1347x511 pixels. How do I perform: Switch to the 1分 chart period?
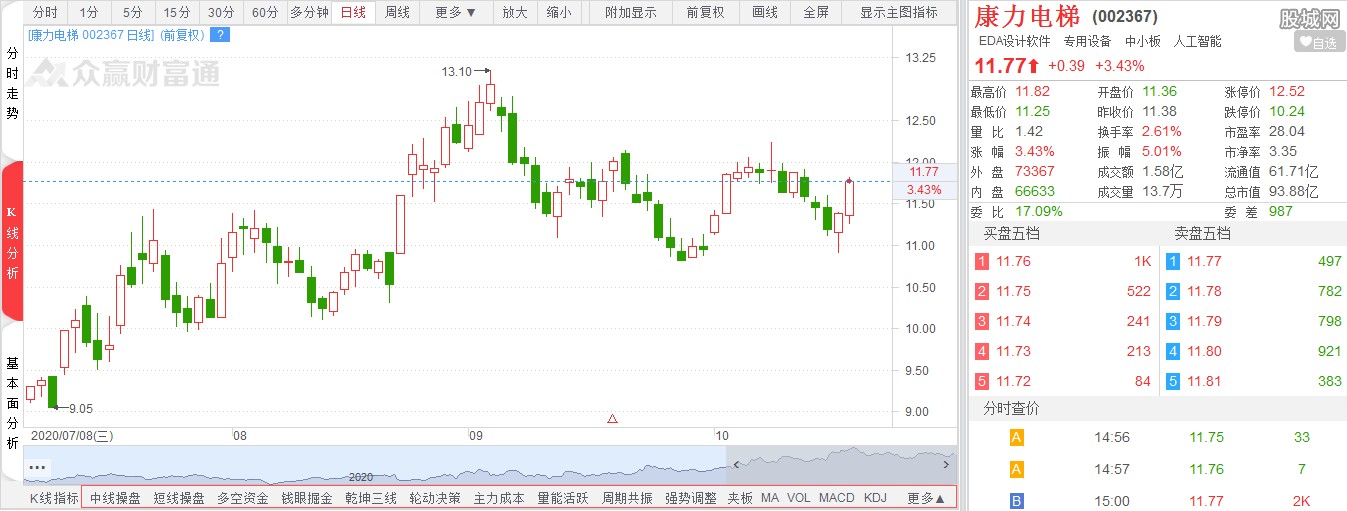89,13
